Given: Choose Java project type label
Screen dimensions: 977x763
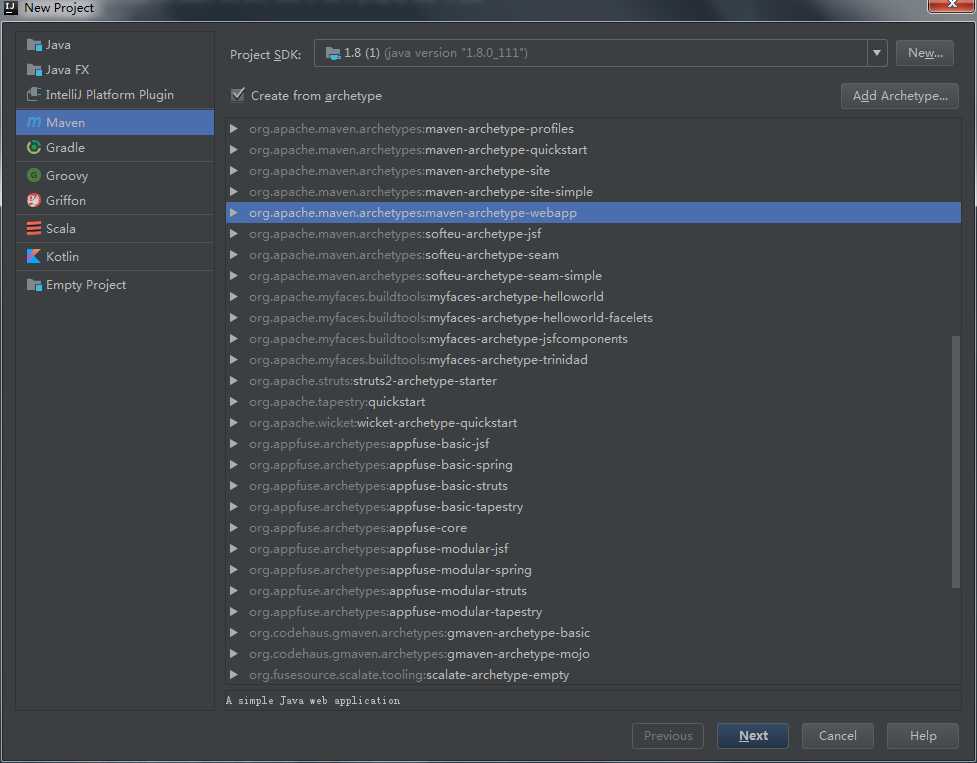Looking at the screenshot, I should pyautogui.click(x=58, y=45).
